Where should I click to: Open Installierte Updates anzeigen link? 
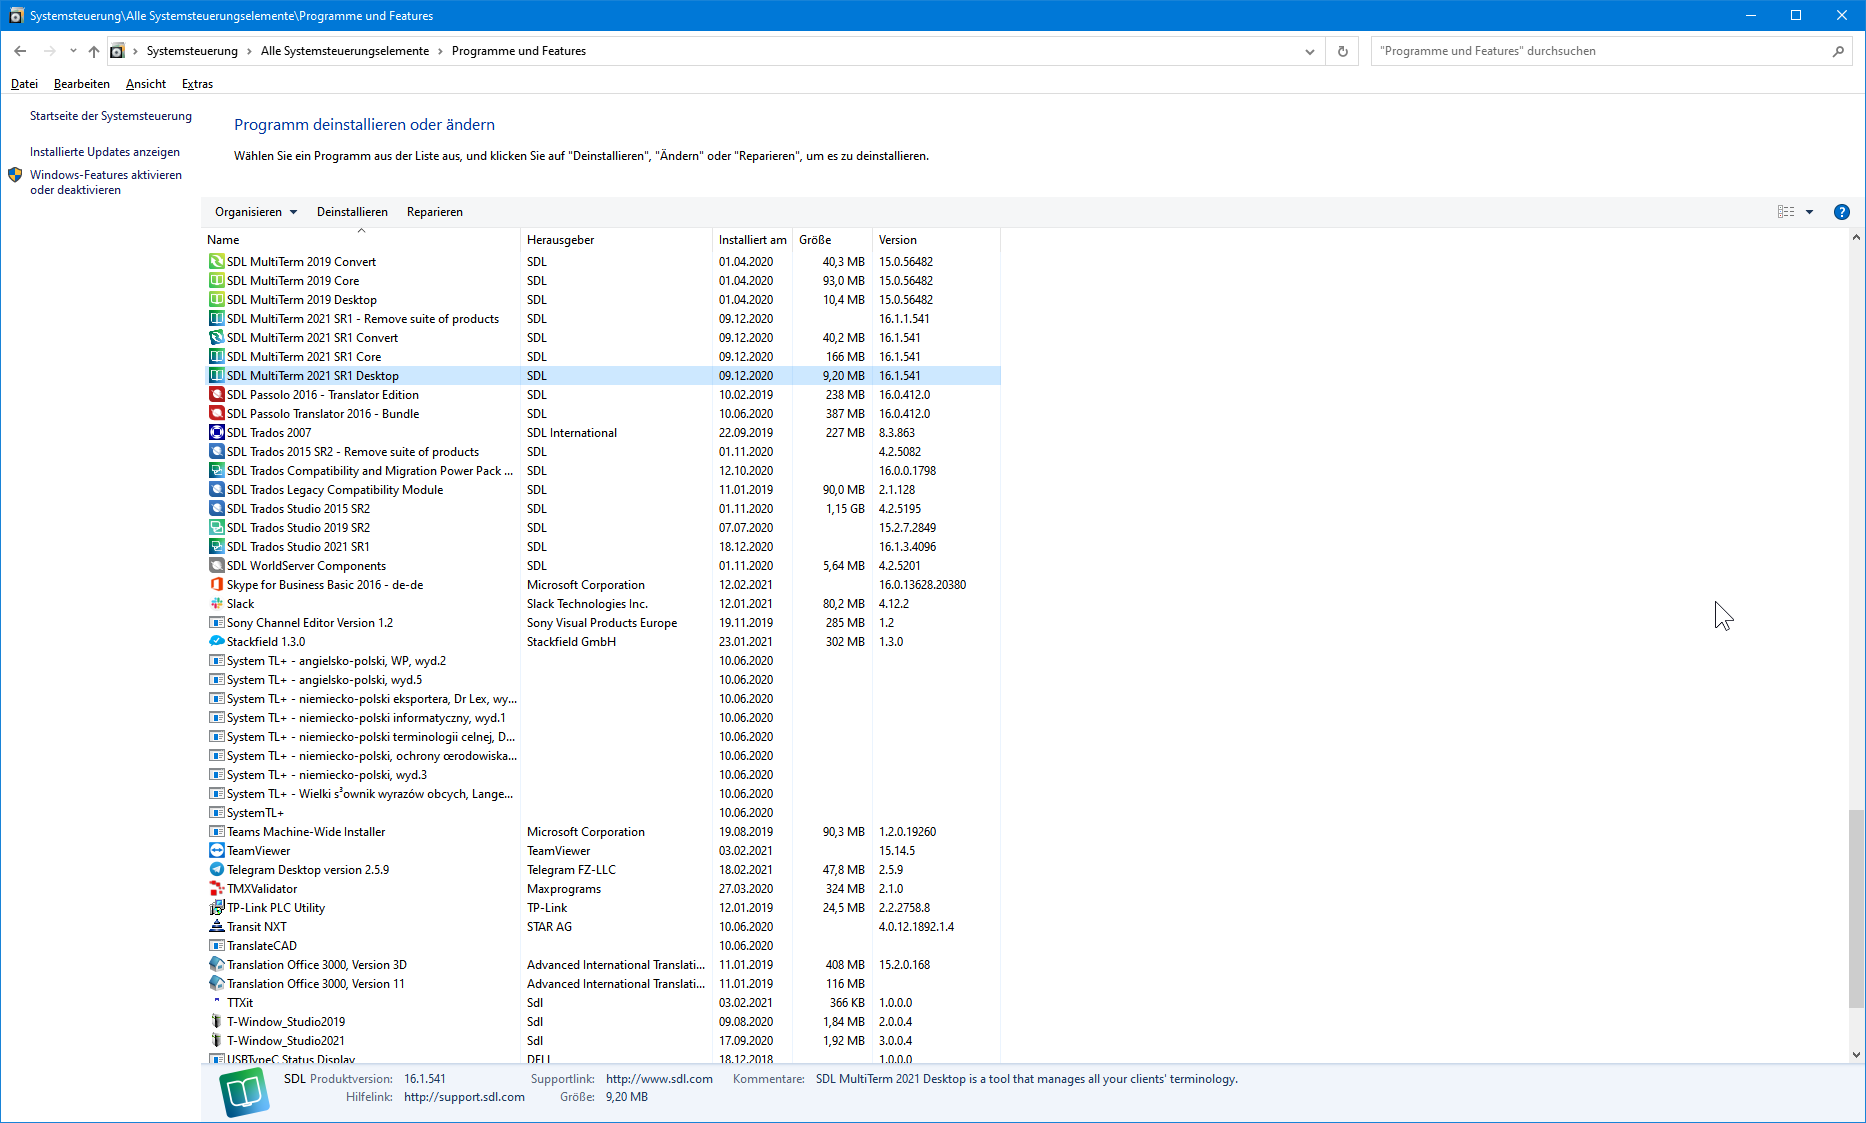coord(105,152)
